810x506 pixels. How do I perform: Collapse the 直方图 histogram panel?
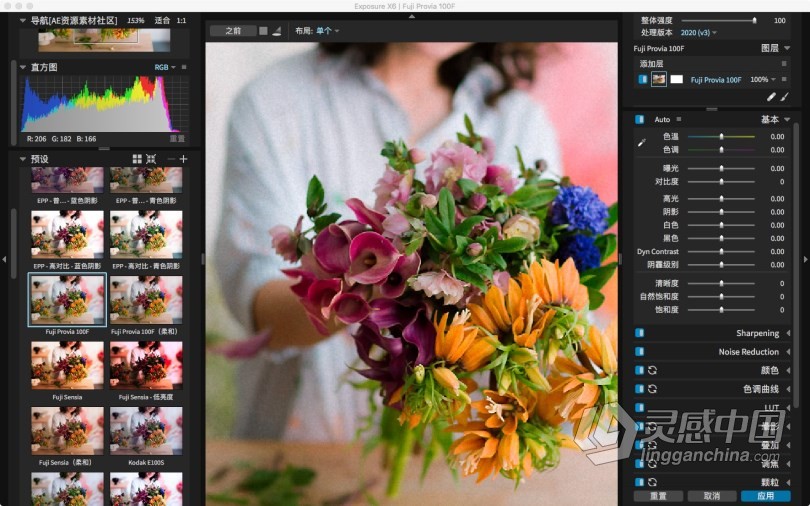[x=22, y=67]
